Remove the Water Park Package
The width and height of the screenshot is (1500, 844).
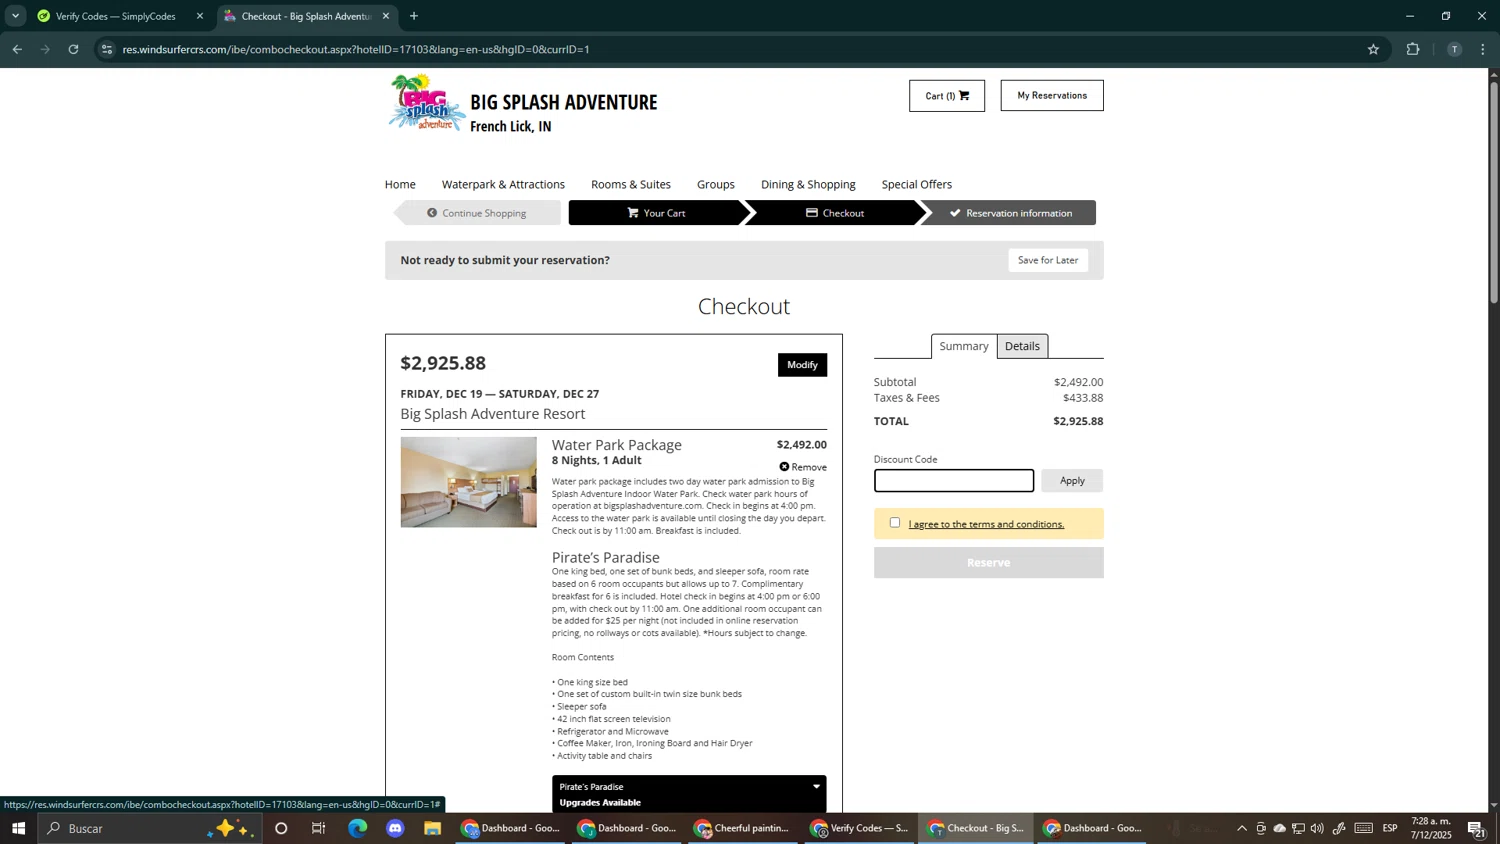803,467
